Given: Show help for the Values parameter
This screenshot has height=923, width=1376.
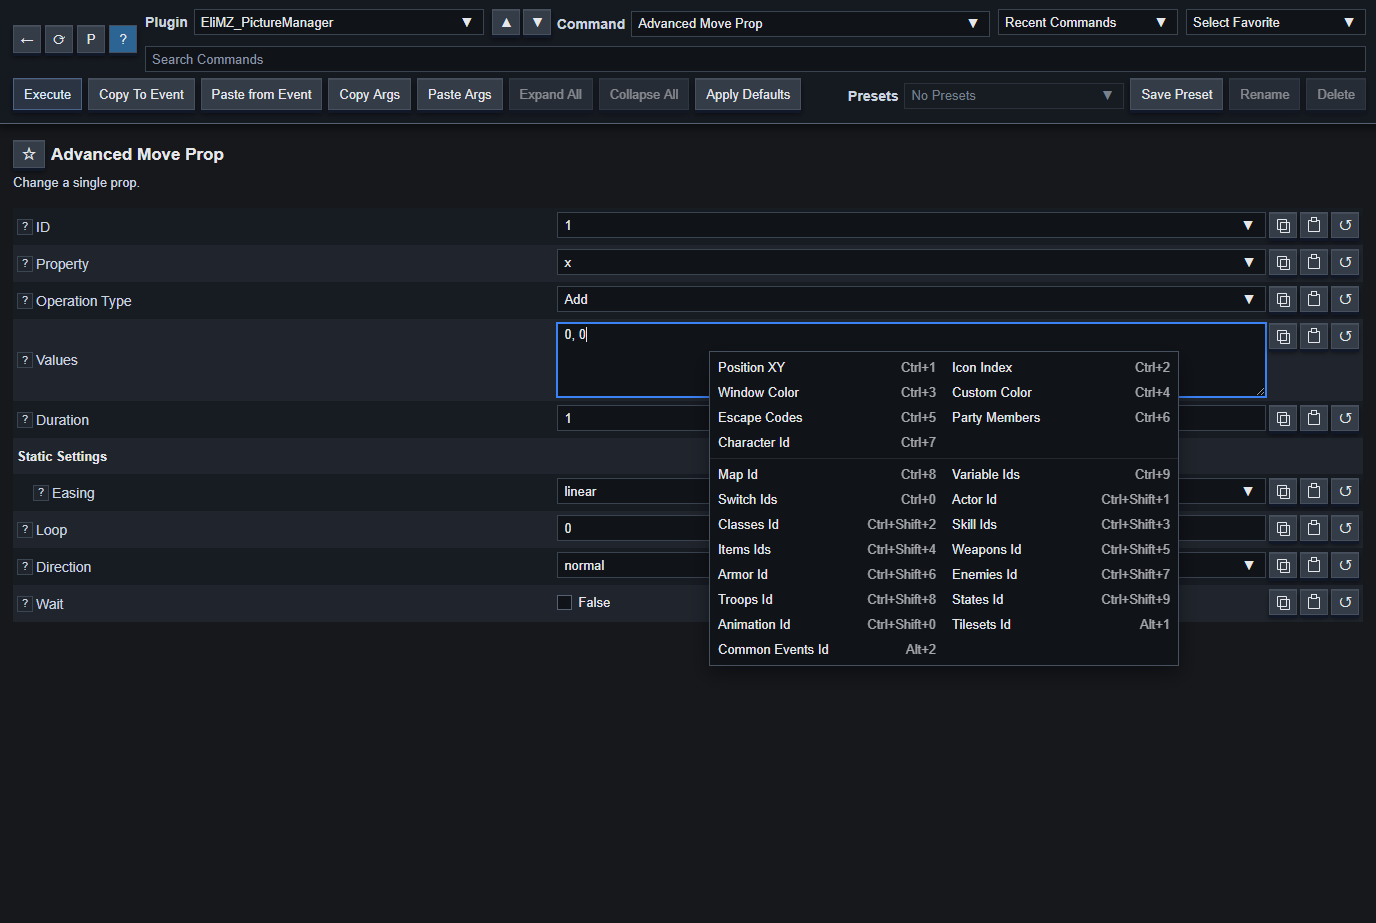Looking at the screenshot, I should point(25,360).
